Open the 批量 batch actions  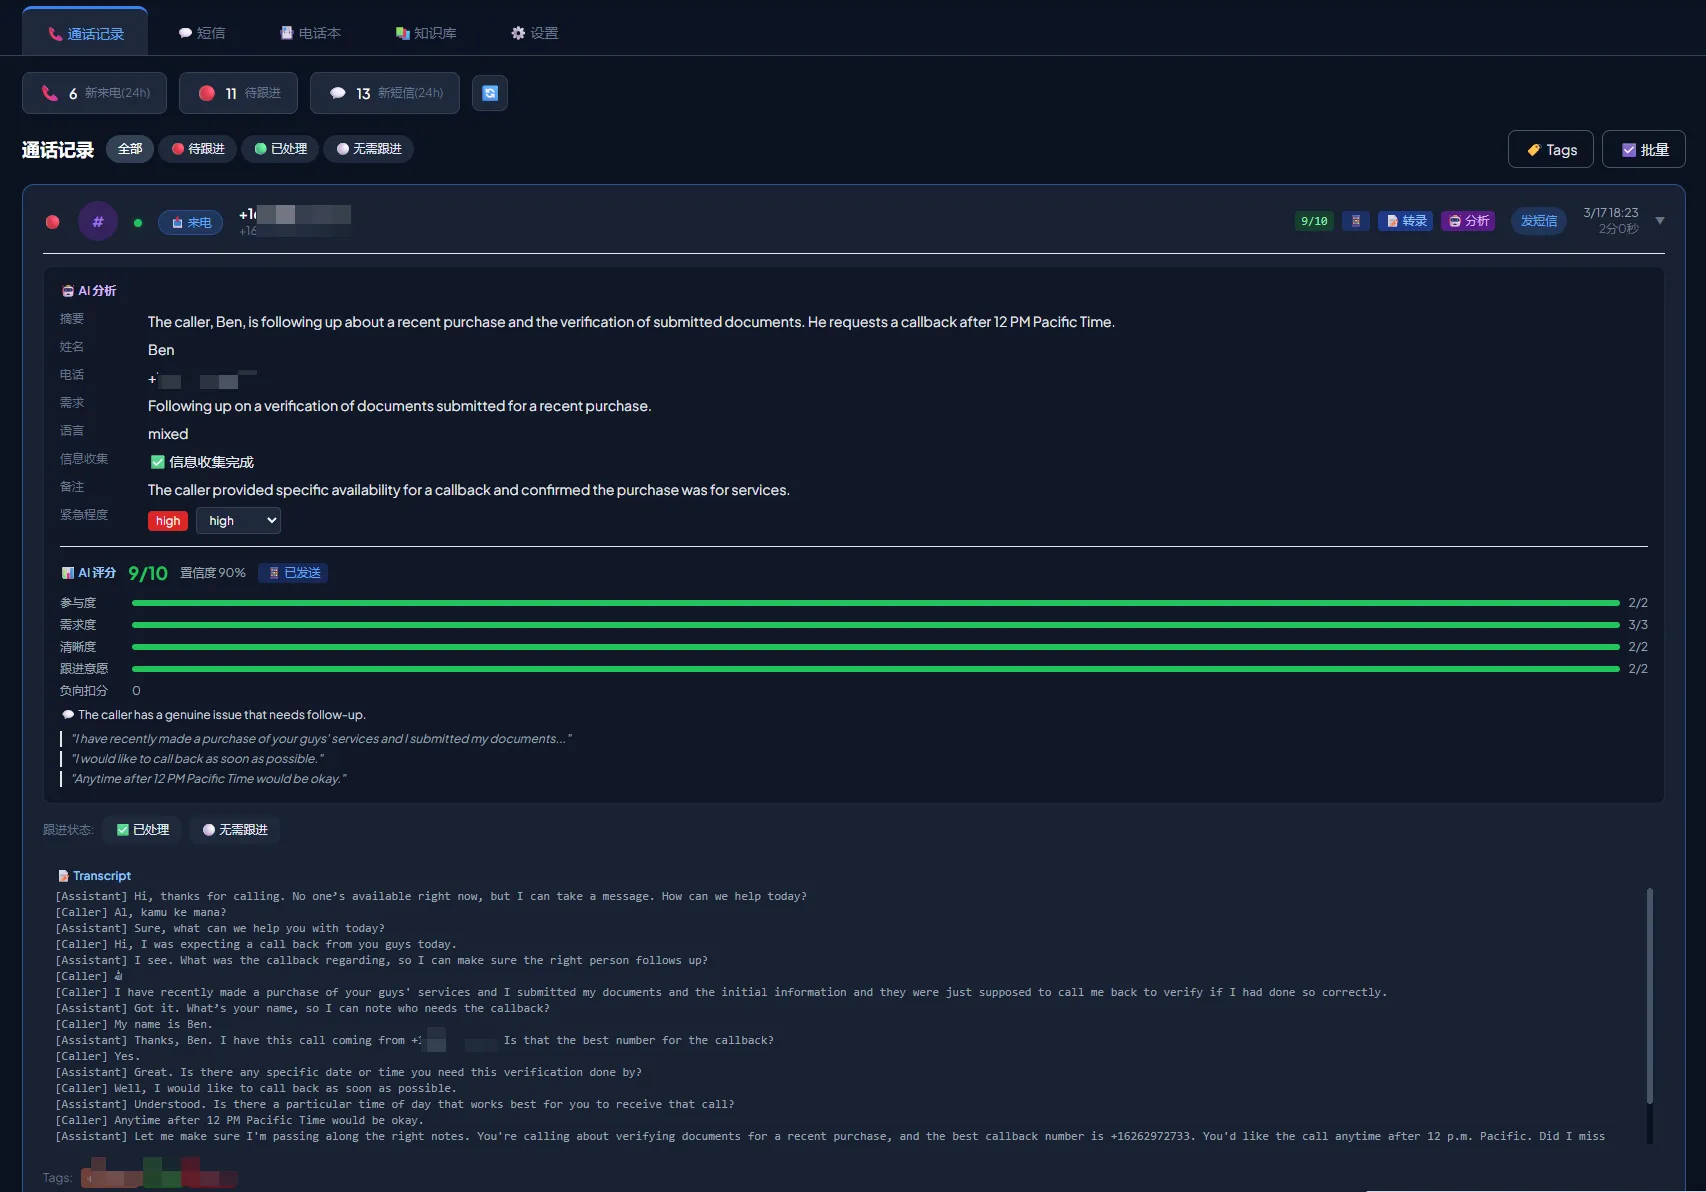[1643, 149]
